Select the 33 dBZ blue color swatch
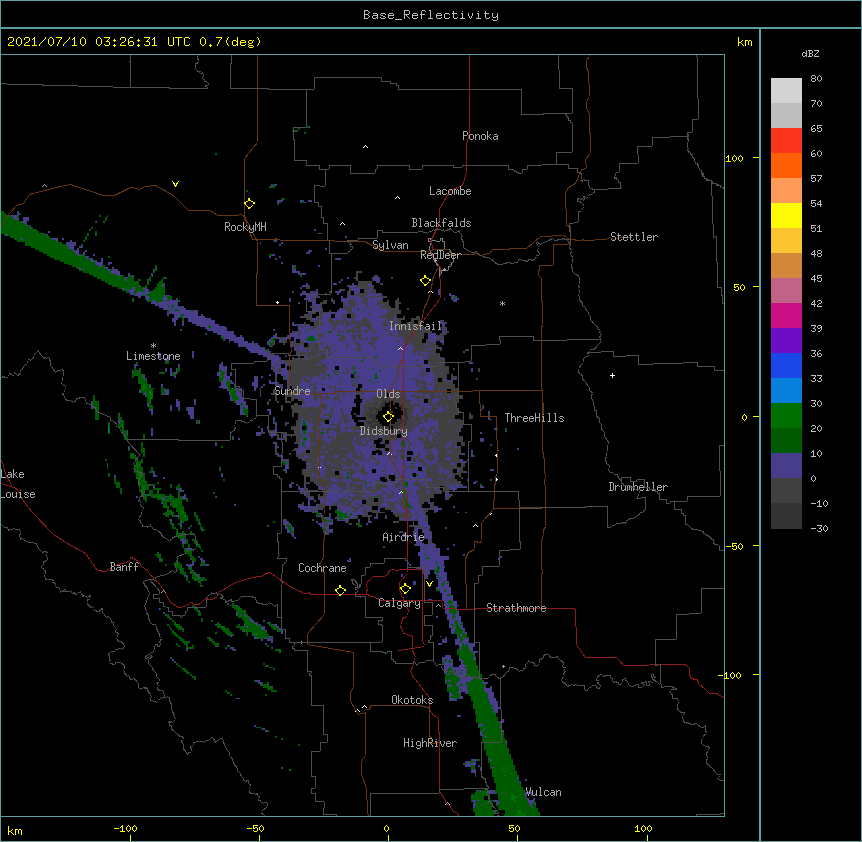The height and width of the screenshot is (842, 862). (x=786, y=365)
